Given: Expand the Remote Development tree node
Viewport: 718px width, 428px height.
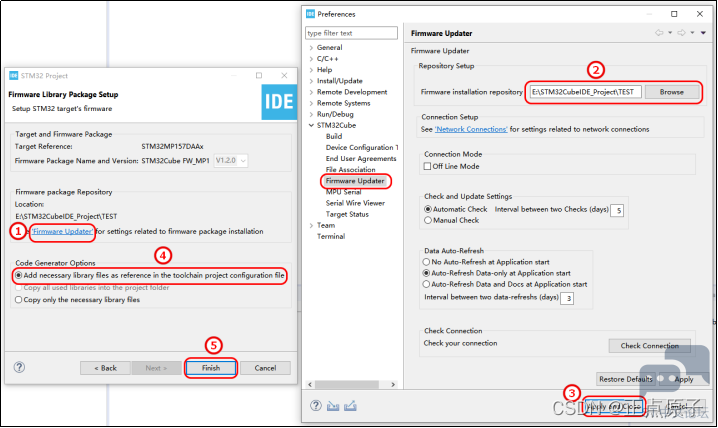Looking at the screenshot, I should click(x=311, y=92).
